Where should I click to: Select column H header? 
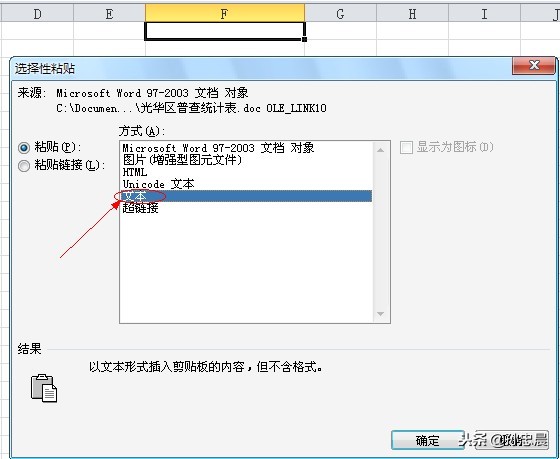[412, 14]
